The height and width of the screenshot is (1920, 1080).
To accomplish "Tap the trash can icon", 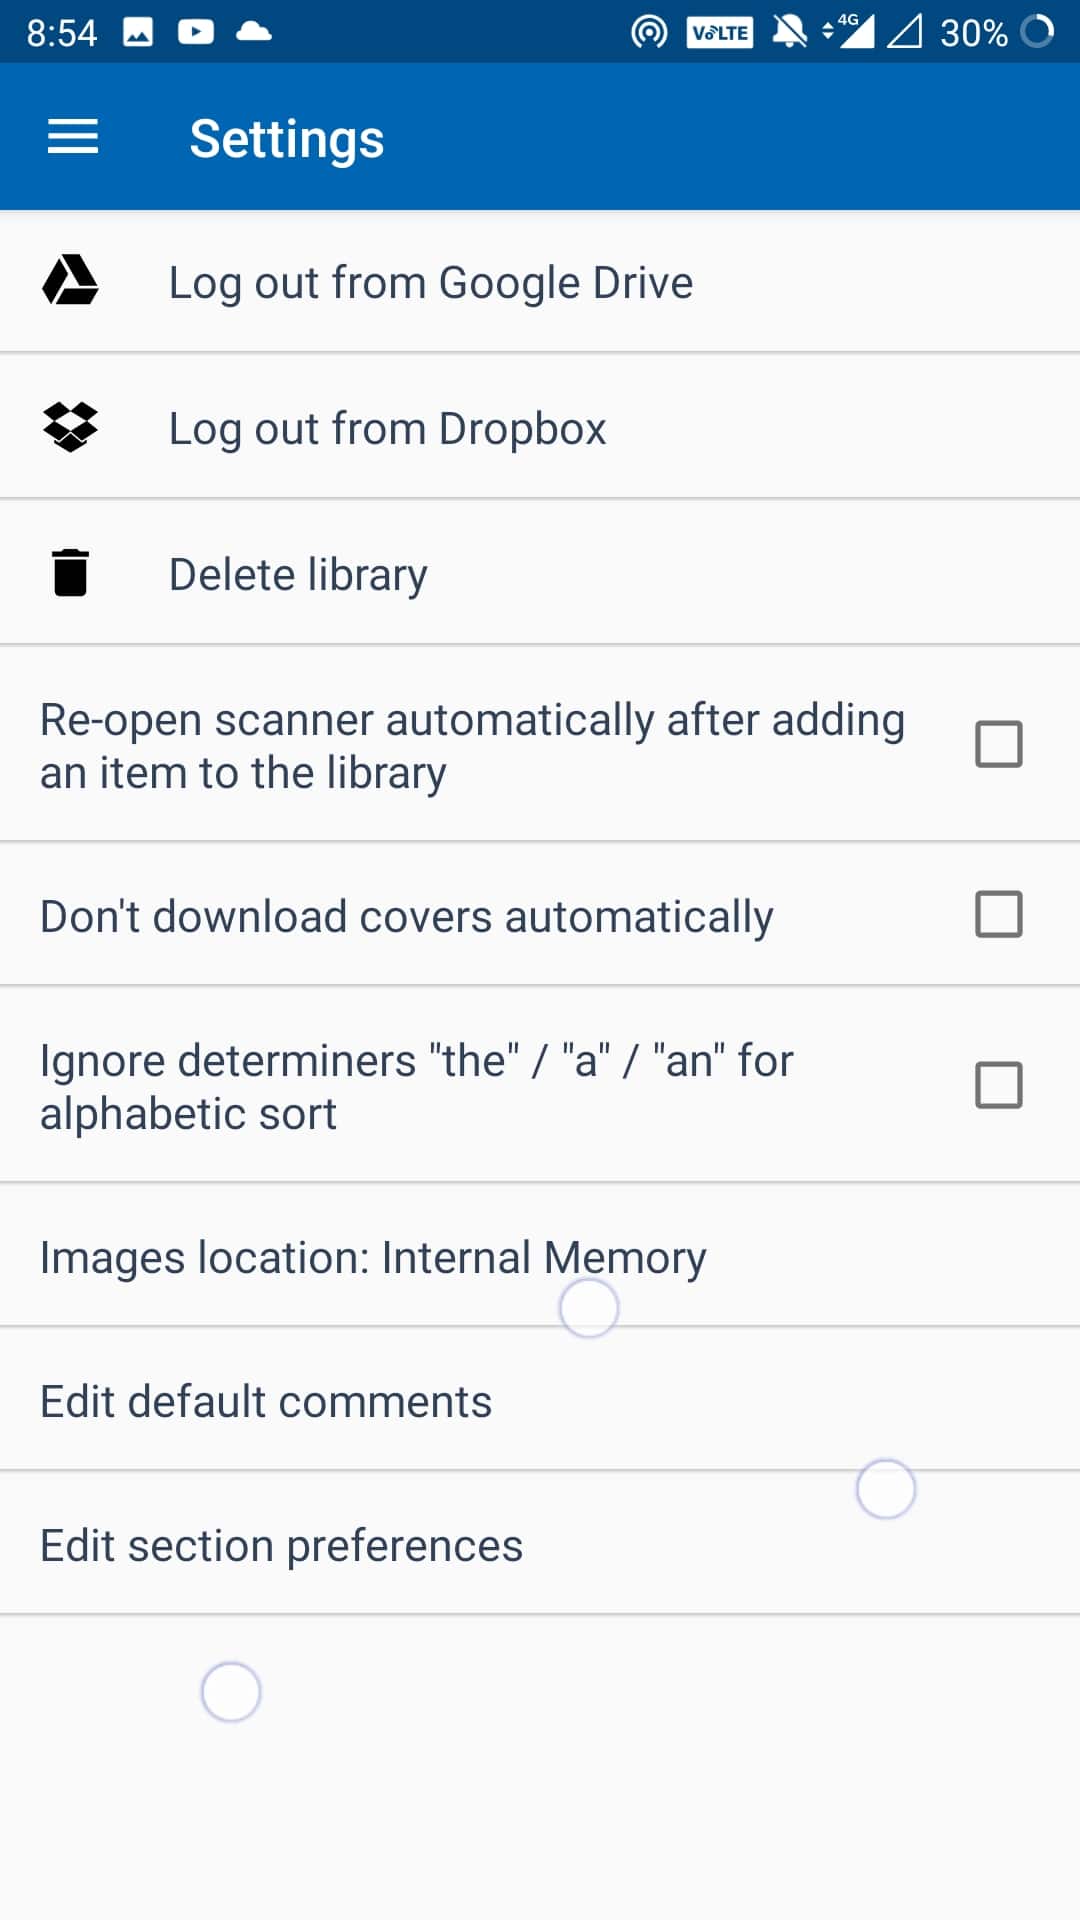I will click(x=70, y=573).
